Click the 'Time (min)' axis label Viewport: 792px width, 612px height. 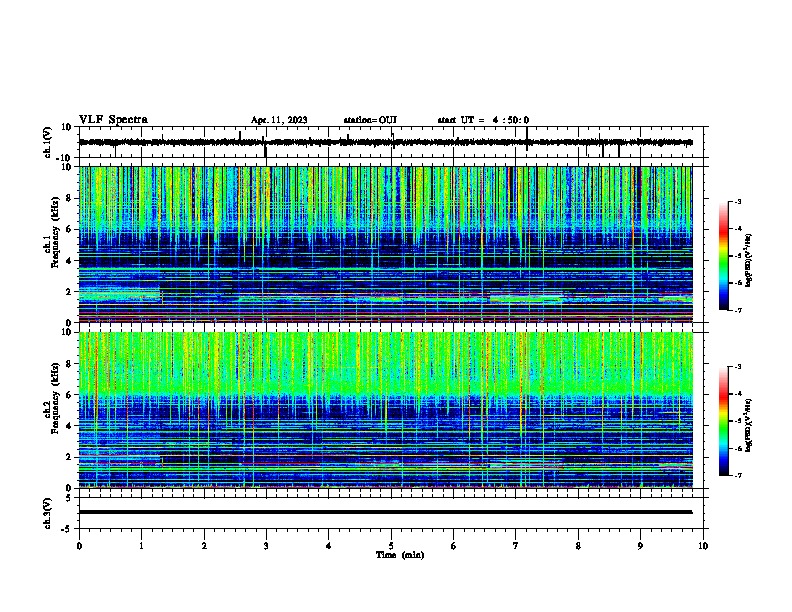tap(400, 555)
